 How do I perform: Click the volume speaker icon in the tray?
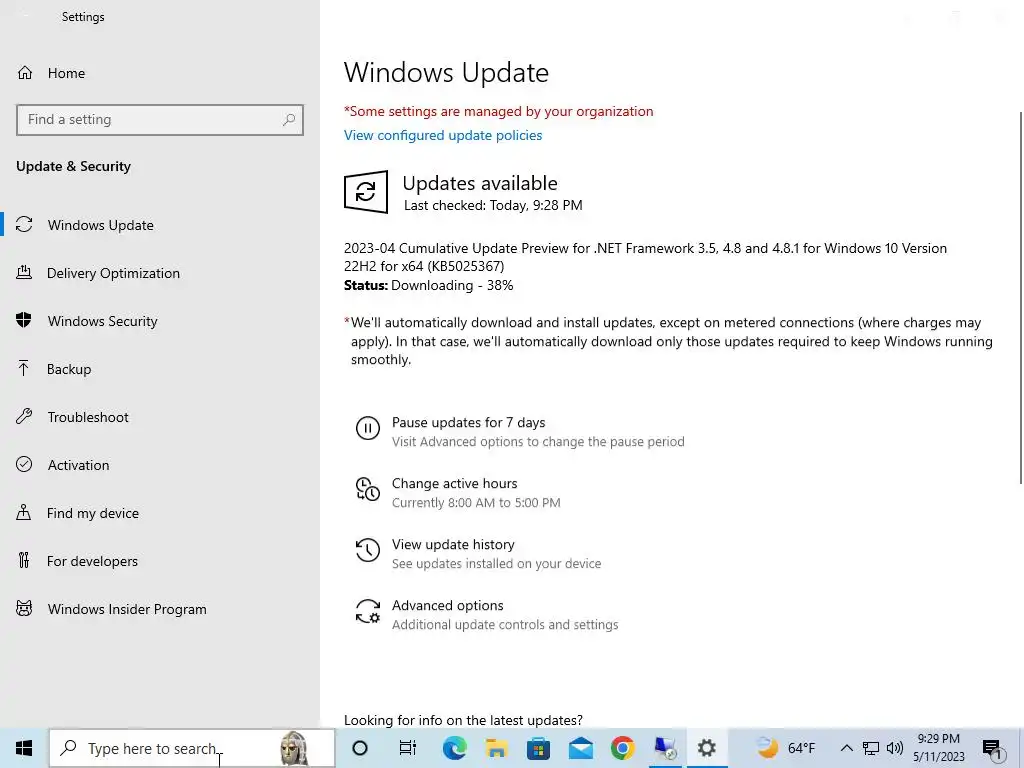895,748
